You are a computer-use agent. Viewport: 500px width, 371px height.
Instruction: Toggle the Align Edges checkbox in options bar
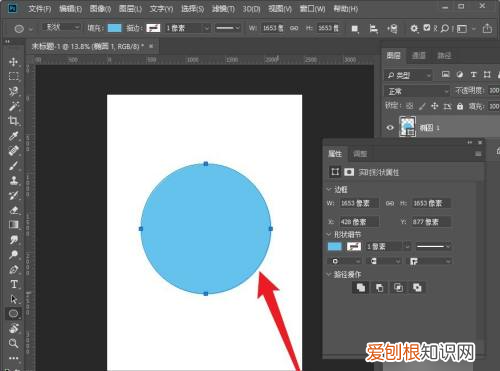pyautogui.click(x=427, y=28)
